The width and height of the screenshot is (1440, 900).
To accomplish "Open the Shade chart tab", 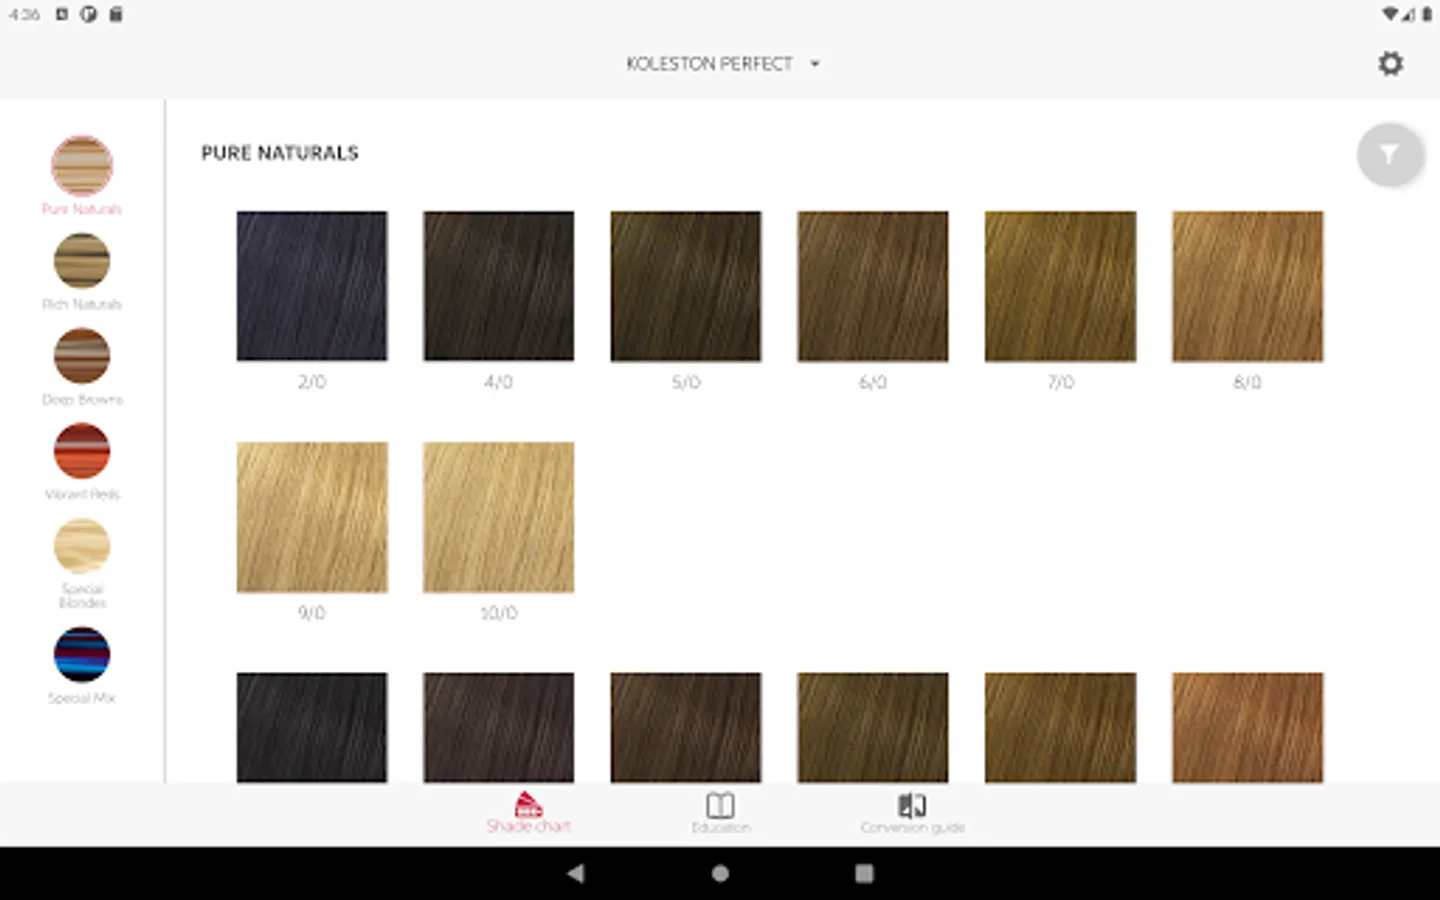I will click(x=528, y=813).
